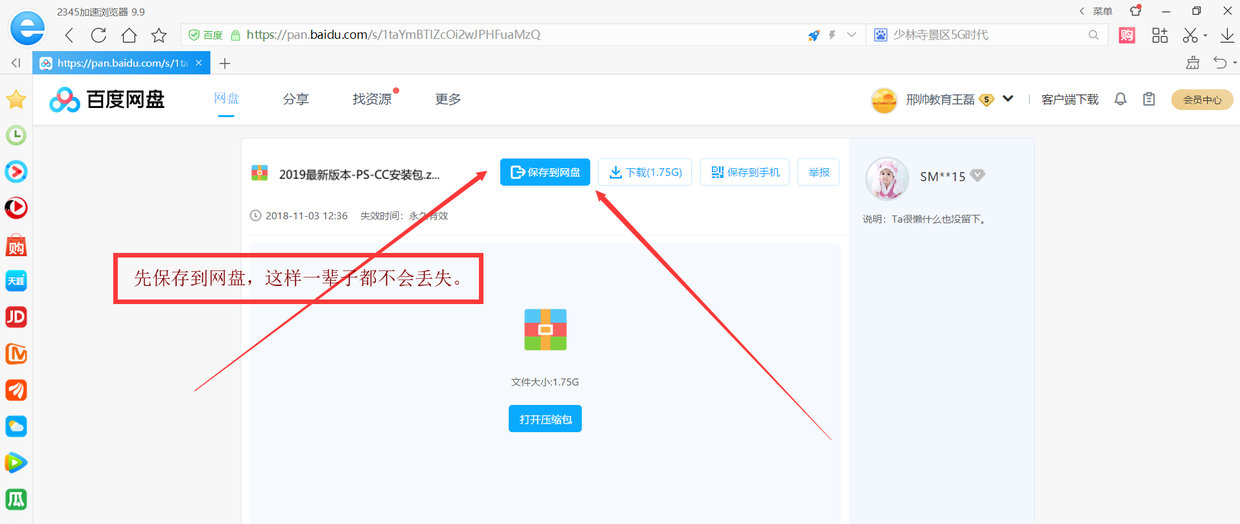Open the 分享 navigation tab
The image size is (1240, 524).
point(295,99)
